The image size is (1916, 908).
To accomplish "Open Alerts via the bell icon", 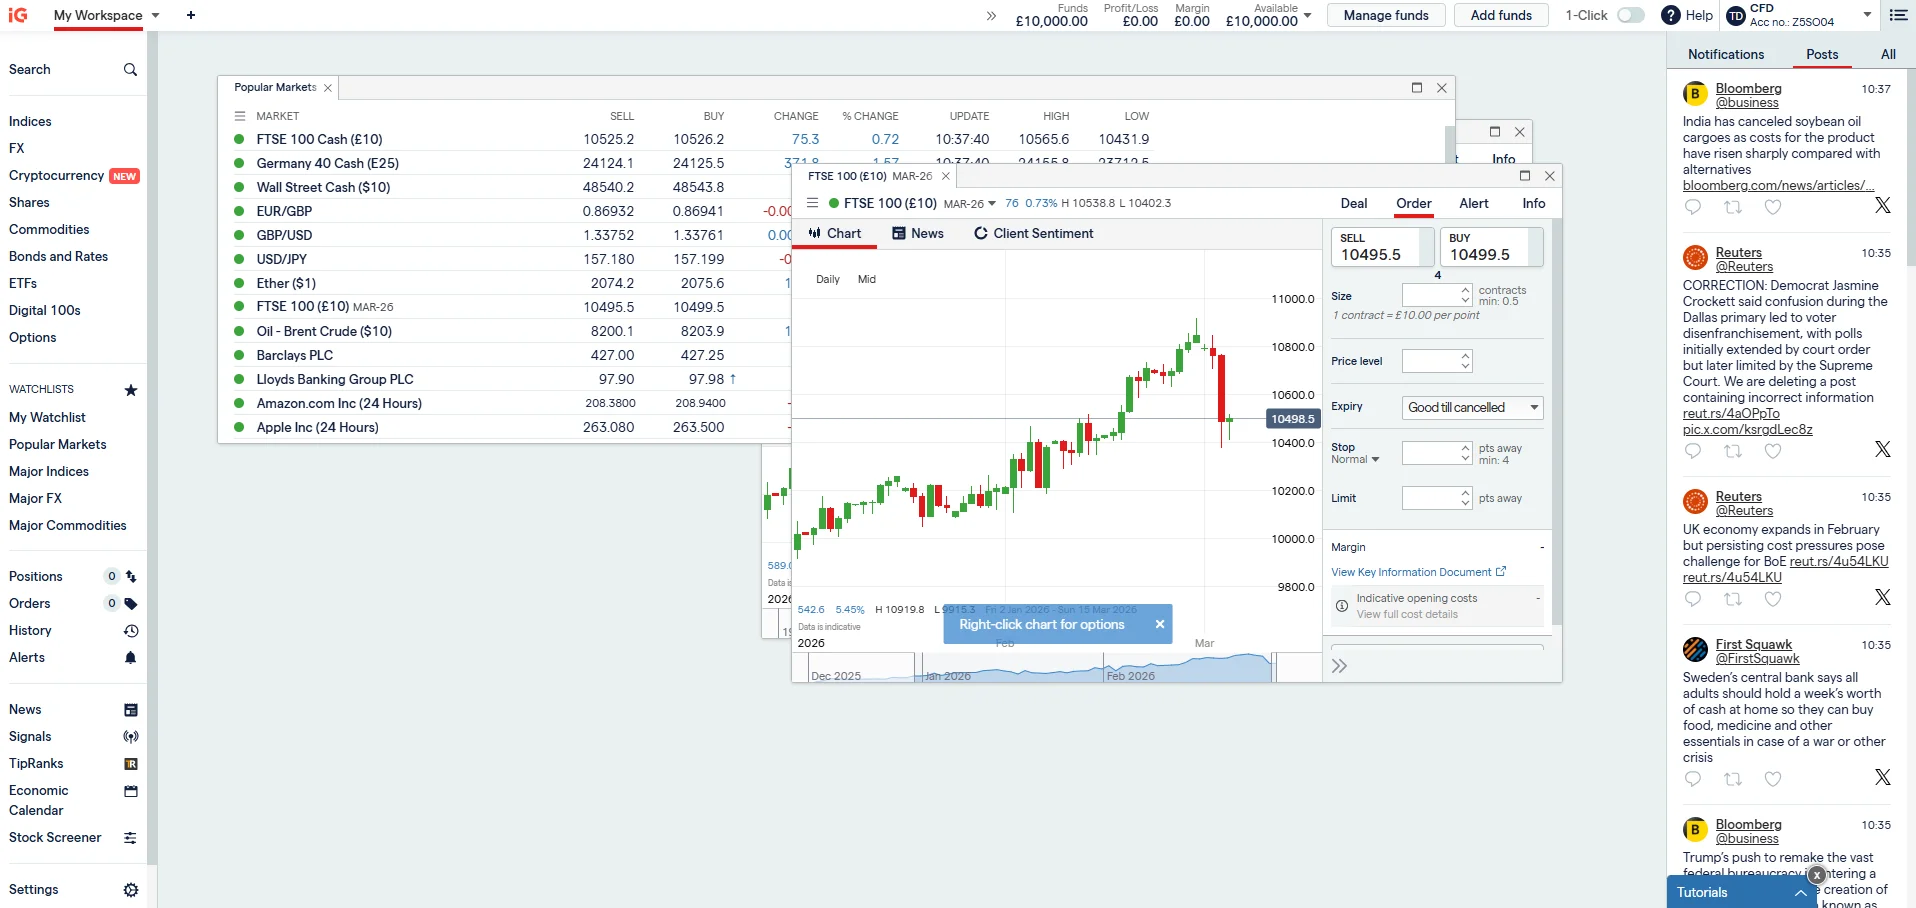I will 130,657.
